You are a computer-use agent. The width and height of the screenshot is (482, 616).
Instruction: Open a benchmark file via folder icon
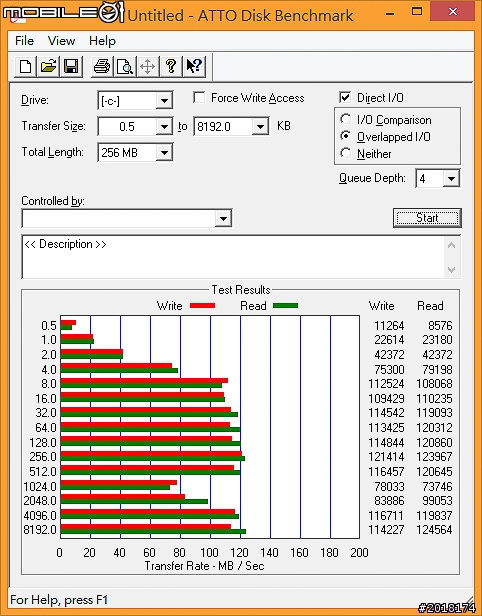pyautogui.click(x=48, y=66)
